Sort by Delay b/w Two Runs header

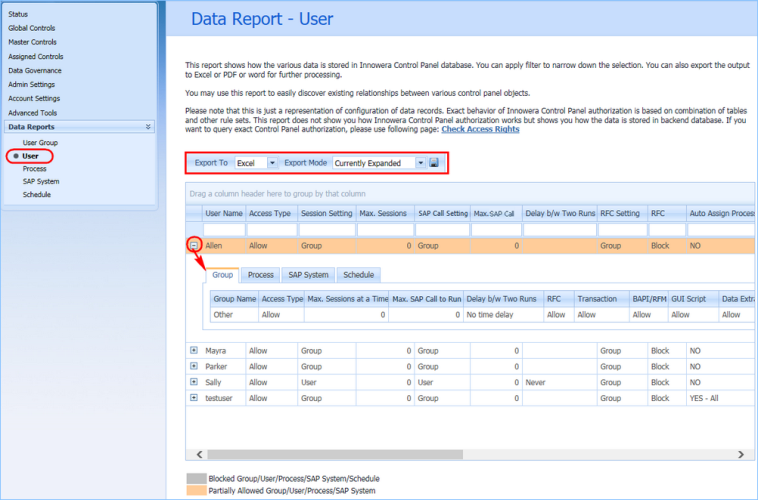pyautogui.click(x=560, y=213)
